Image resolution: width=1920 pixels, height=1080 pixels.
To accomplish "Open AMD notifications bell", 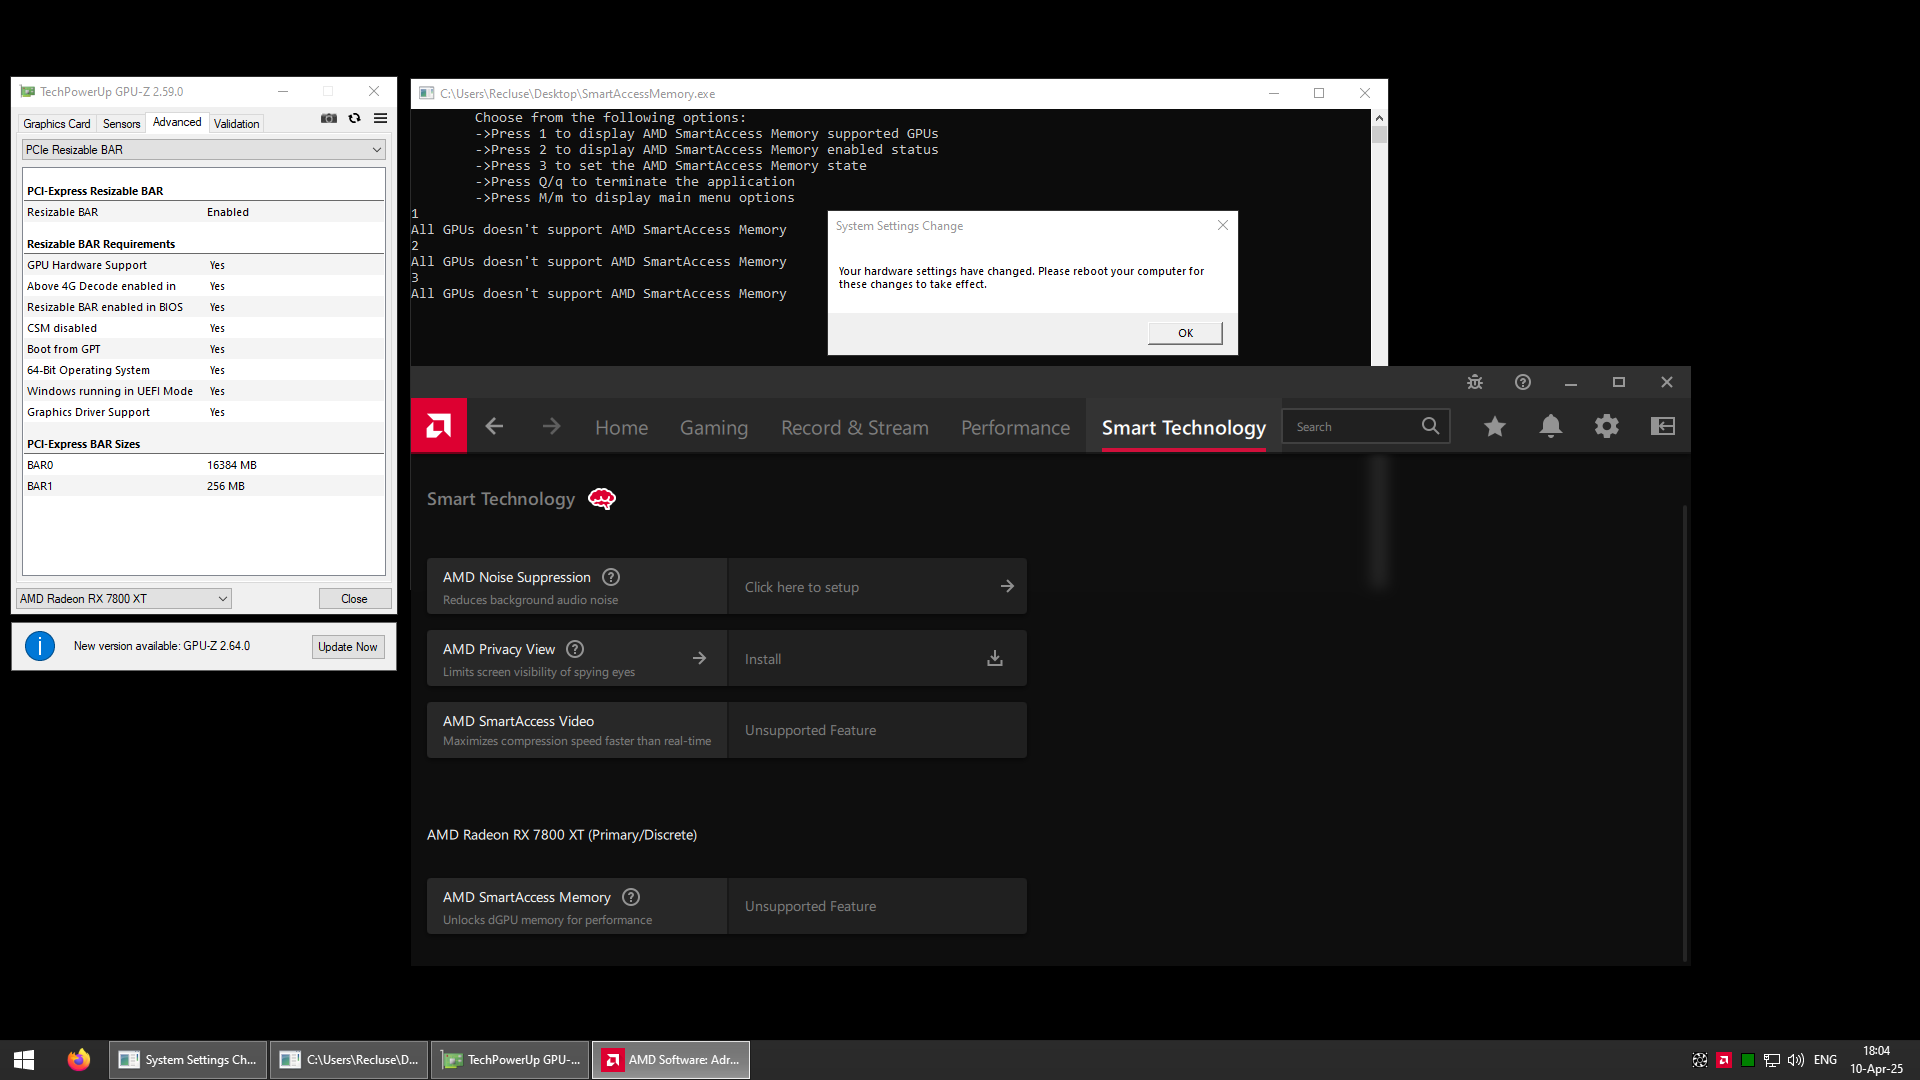I will [x=1550, y=427].
